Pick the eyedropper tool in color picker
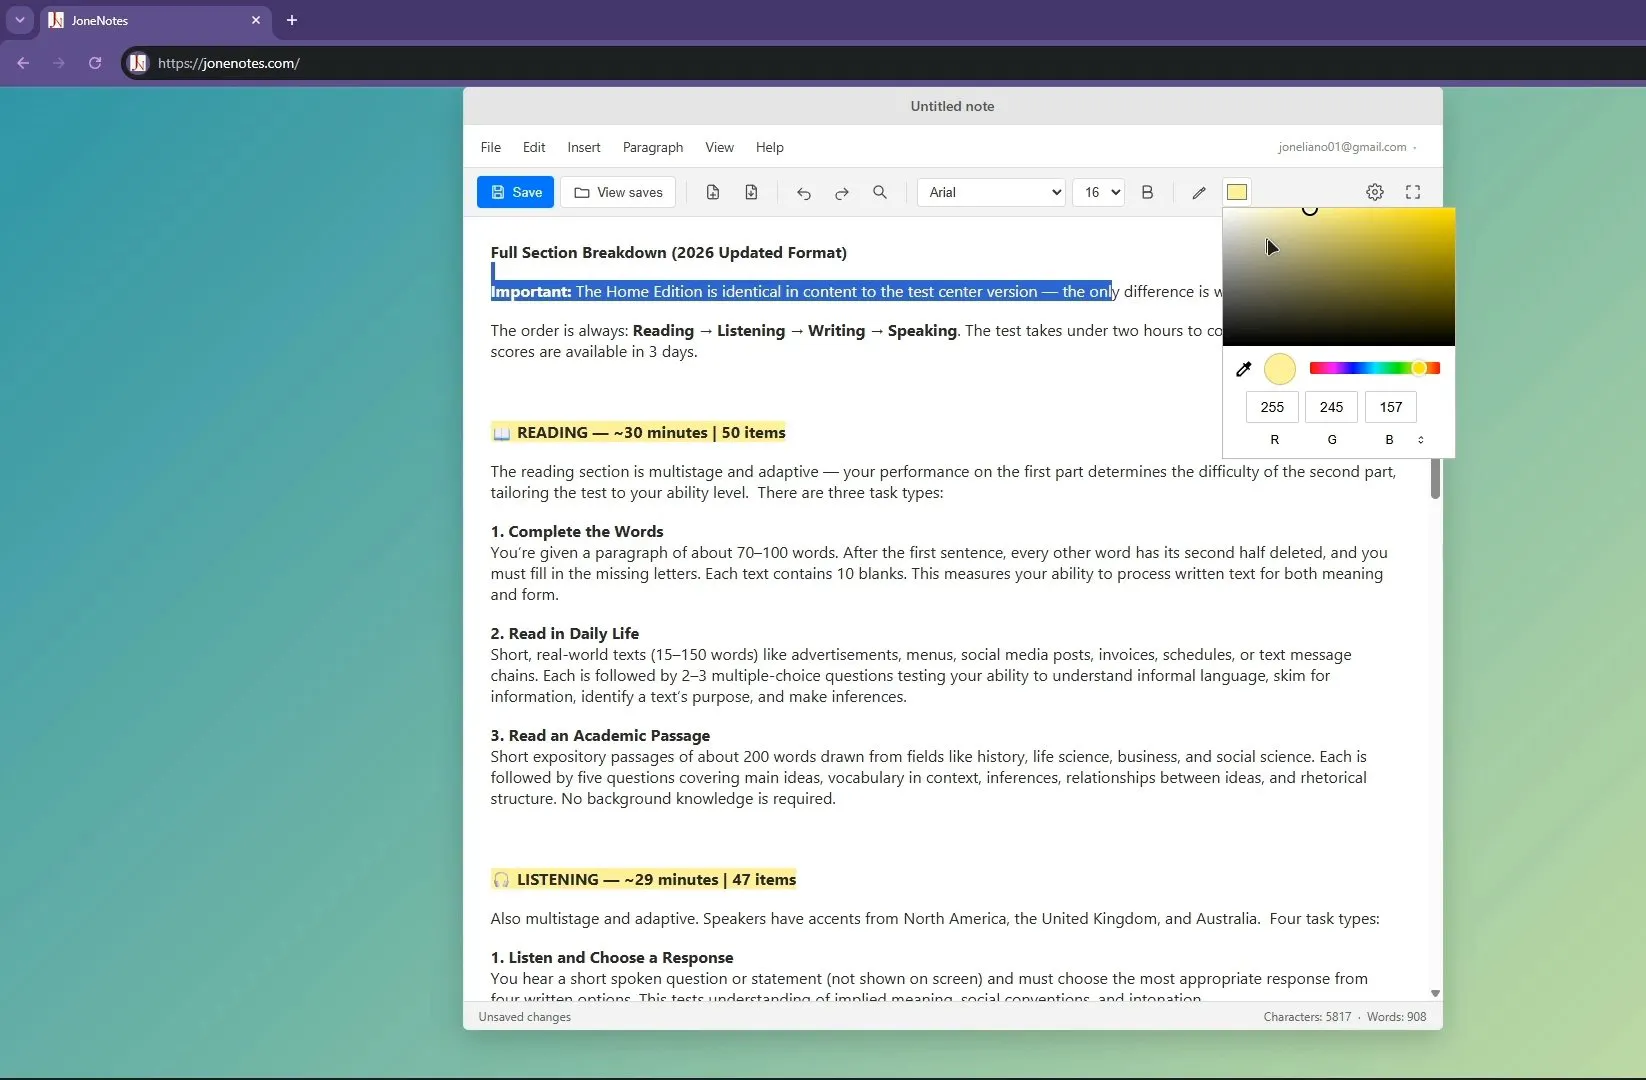Screen dimensions: 1646x1080 pos(1244,369)
